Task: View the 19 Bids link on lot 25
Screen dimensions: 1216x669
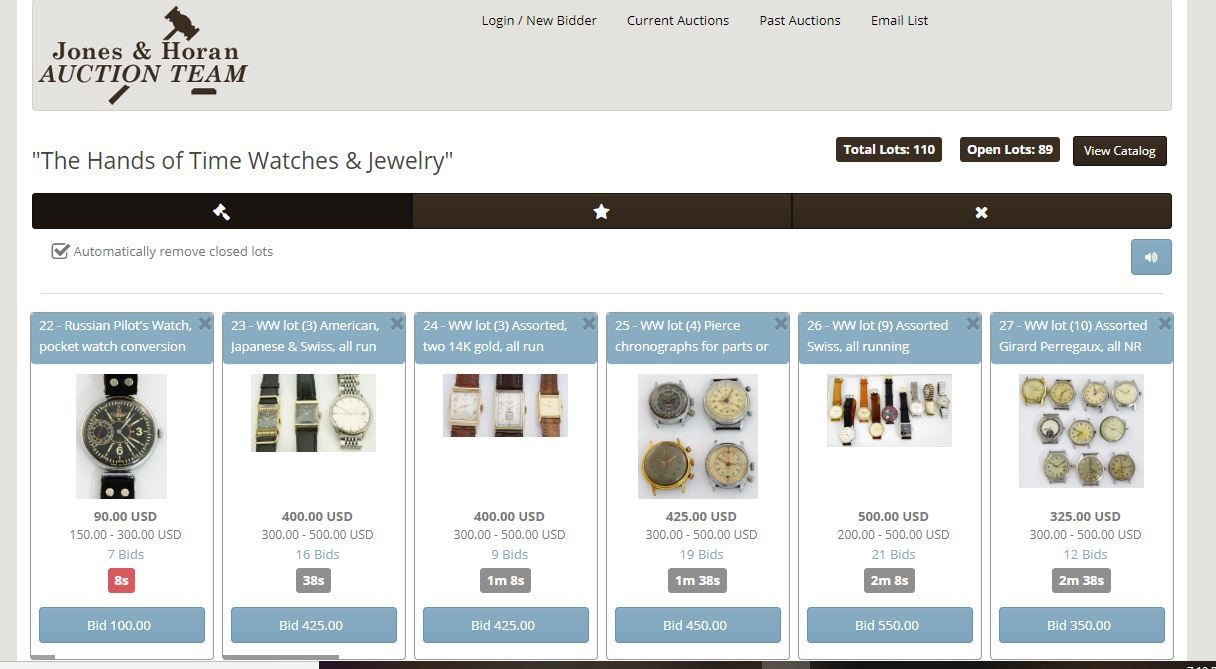Action: click(701, 554)
